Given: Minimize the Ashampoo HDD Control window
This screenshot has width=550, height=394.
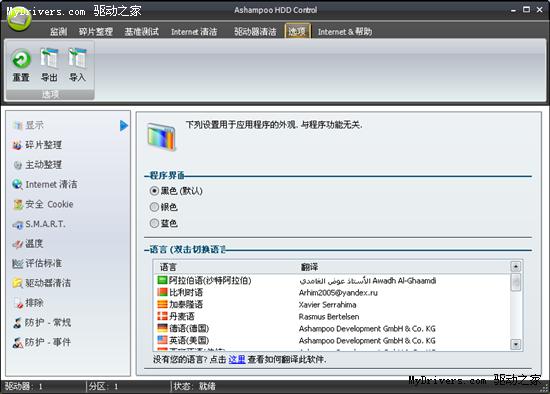Looking at the screenshot, I should point(513,10).
